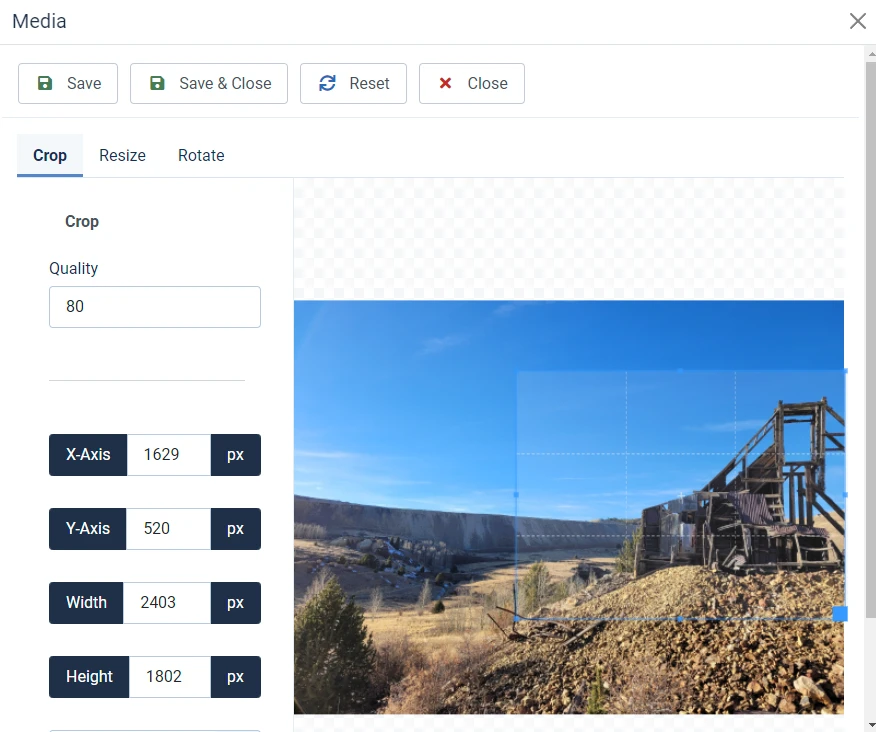Click the Reset button text
The width and height of the screenshot is (876, 732).
(369, 83)
